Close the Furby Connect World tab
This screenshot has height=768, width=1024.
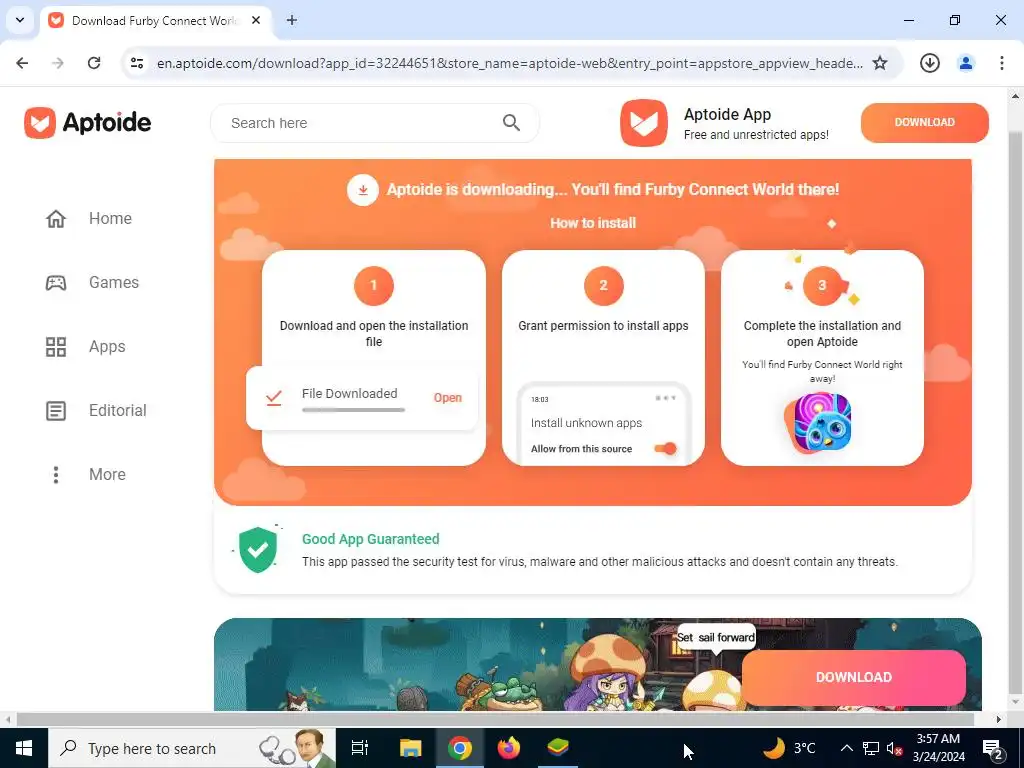(x=256, y=20)
